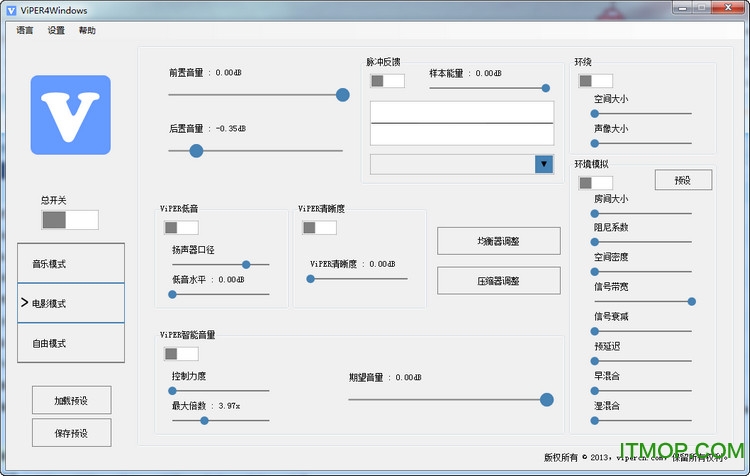Click the upper impulse response display box

click(462, 112)
